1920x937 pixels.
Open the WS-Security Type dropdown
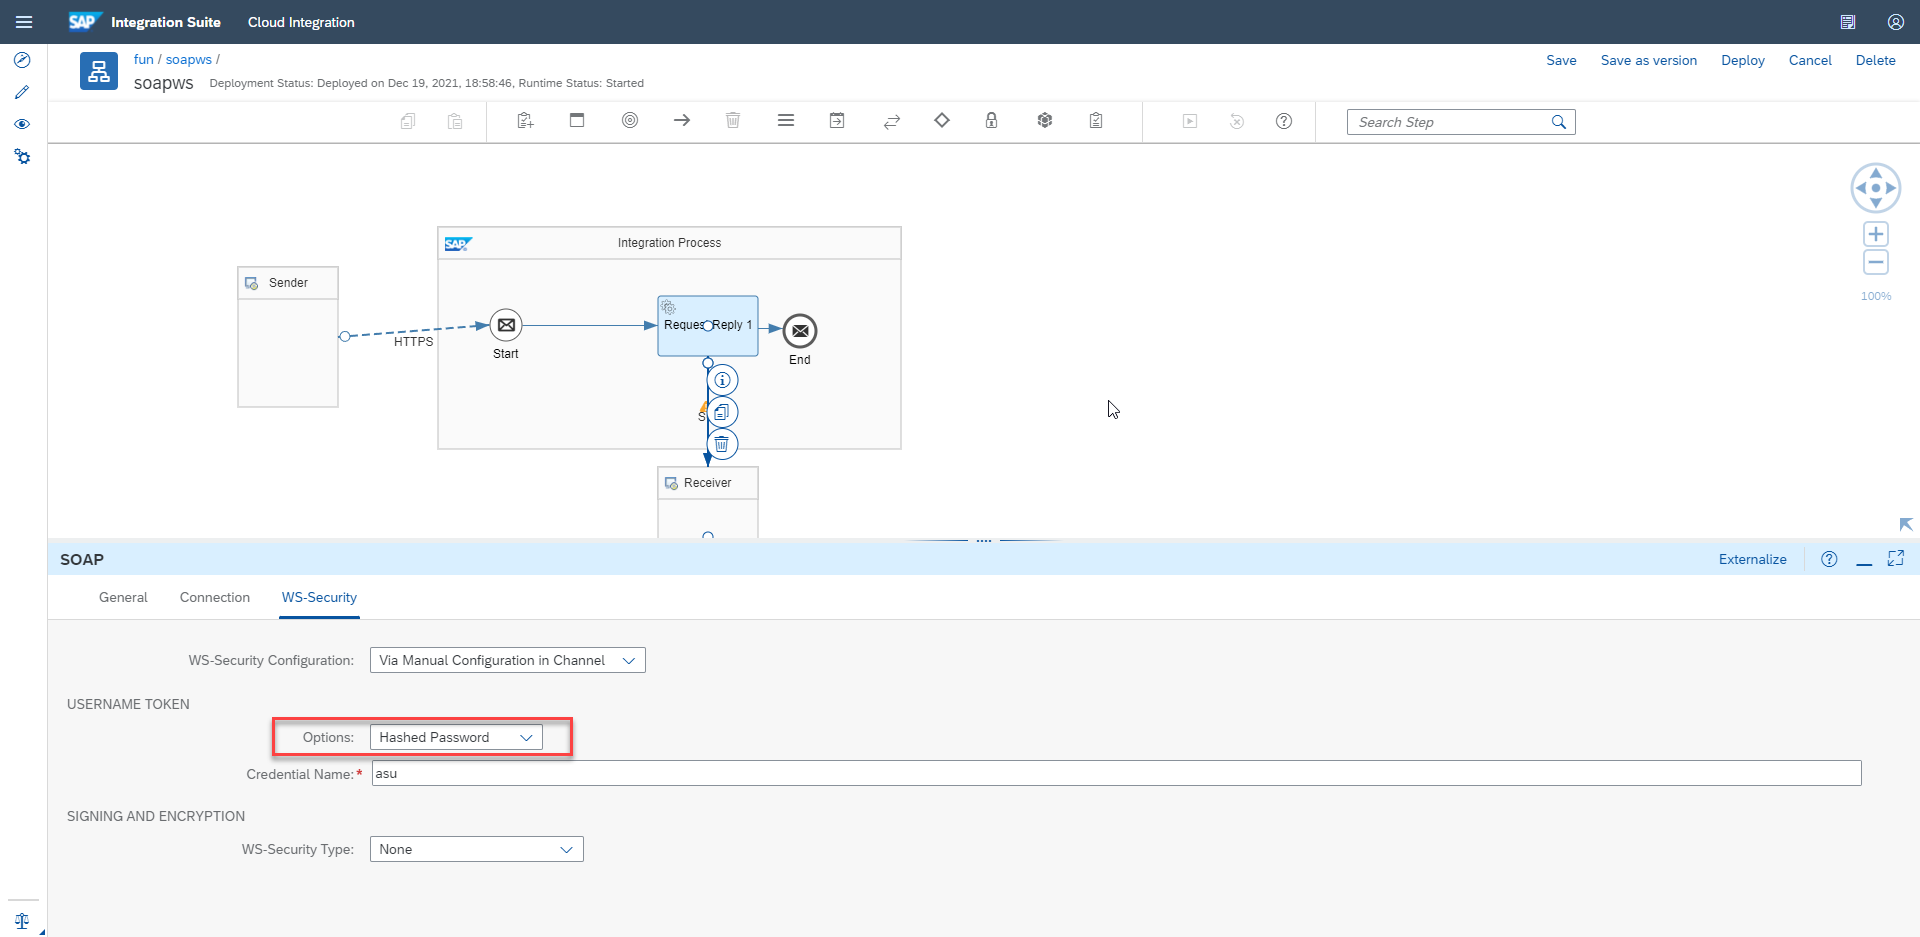(x=476, y=849)
